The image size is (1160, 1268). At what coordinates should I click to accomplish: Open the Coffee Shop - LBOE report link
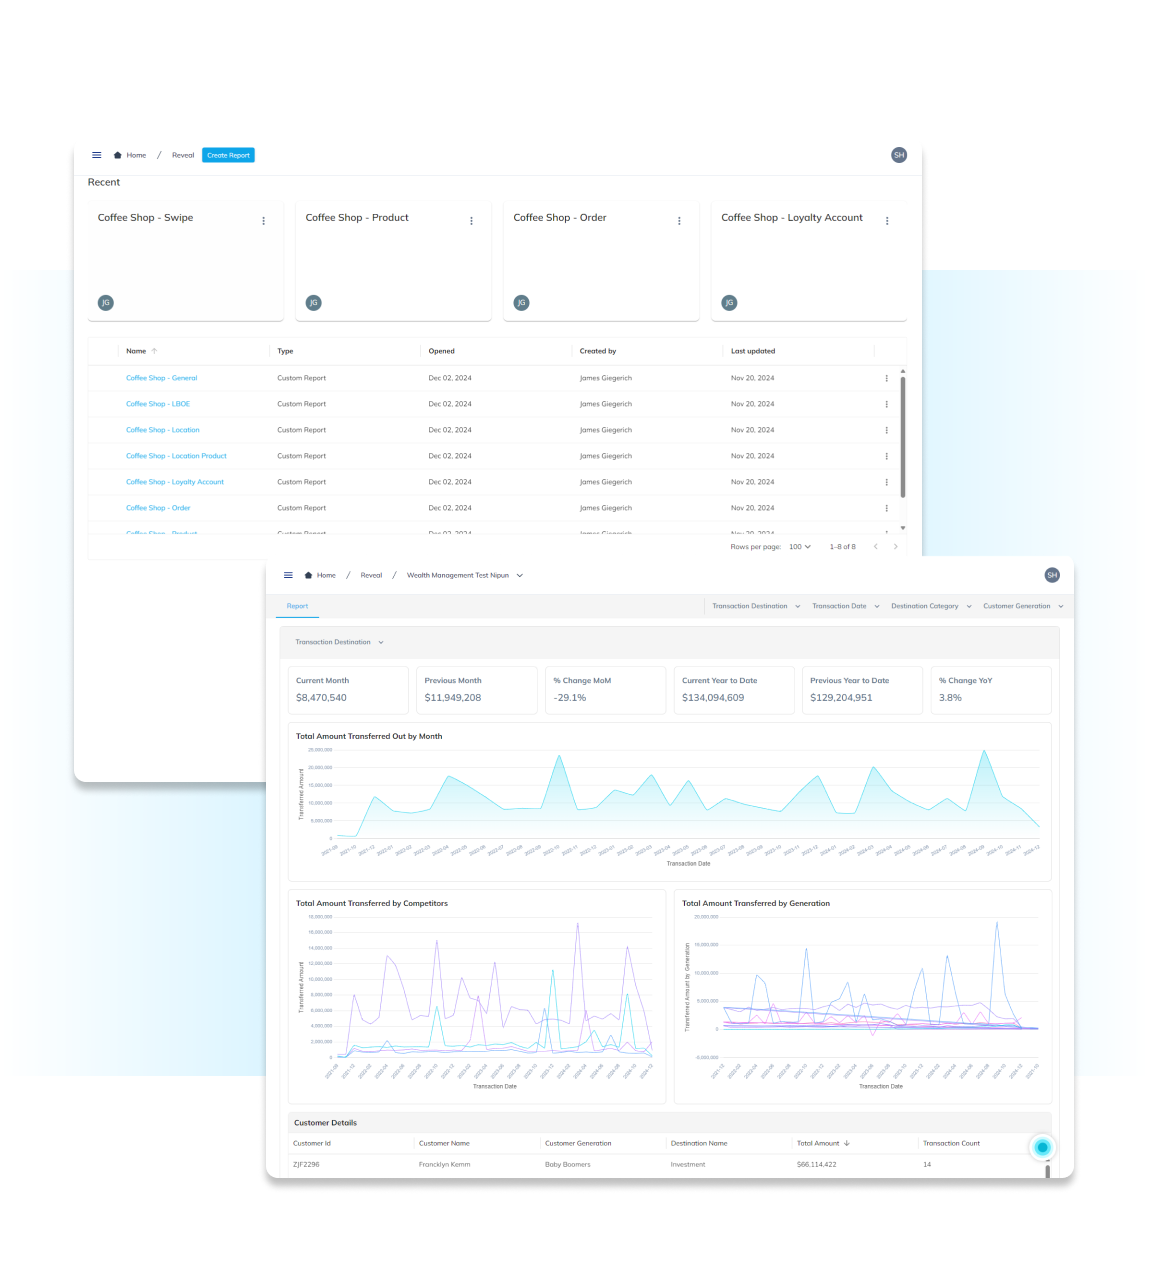pos(158,404)
